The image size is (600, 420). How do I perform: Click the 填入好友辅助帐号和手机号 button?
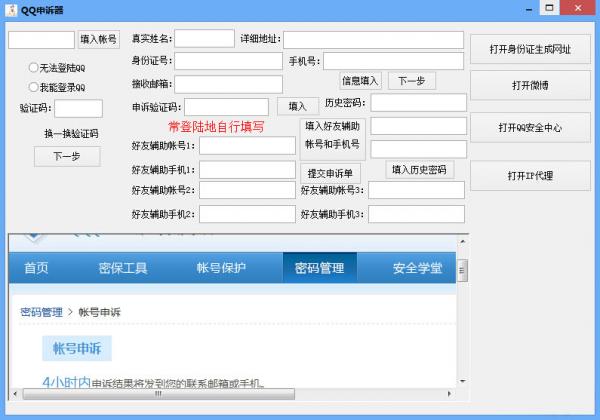pyautogui.click(x=333, y=139)
